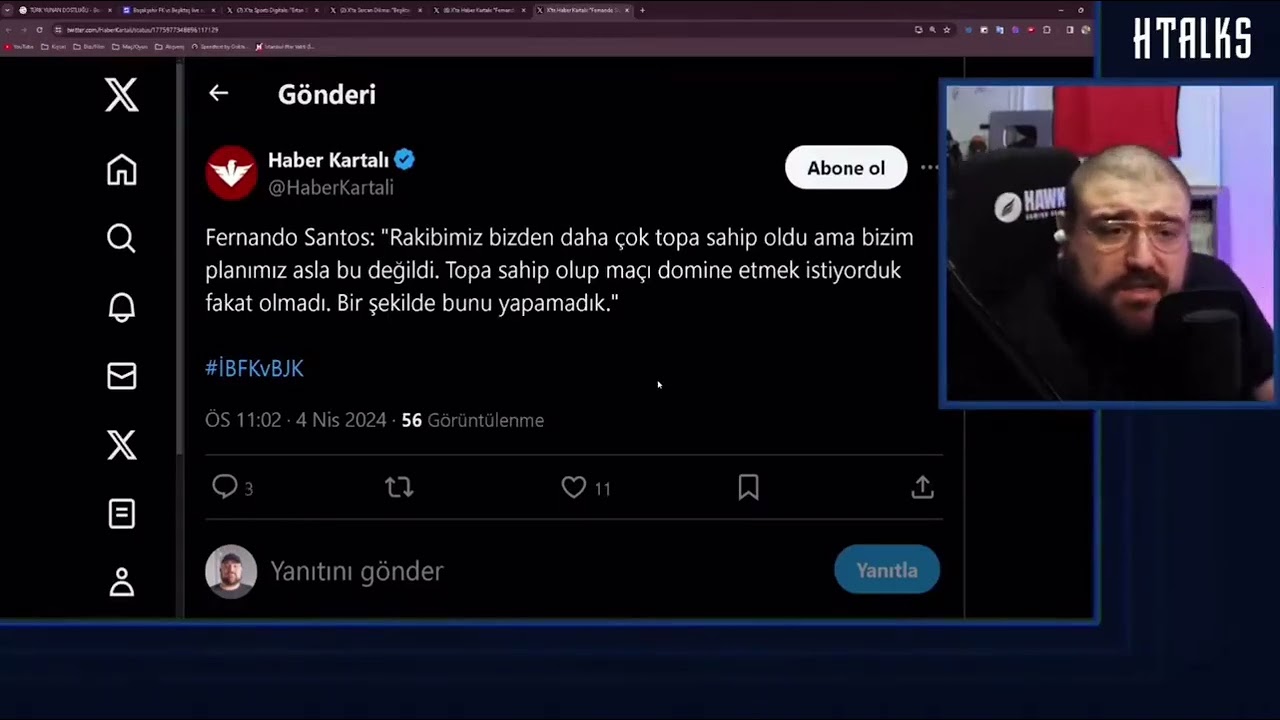The image size is (1280, 720).
Task: Open the Speedtest by Ookla bookmark
Action: coord(220,47)
